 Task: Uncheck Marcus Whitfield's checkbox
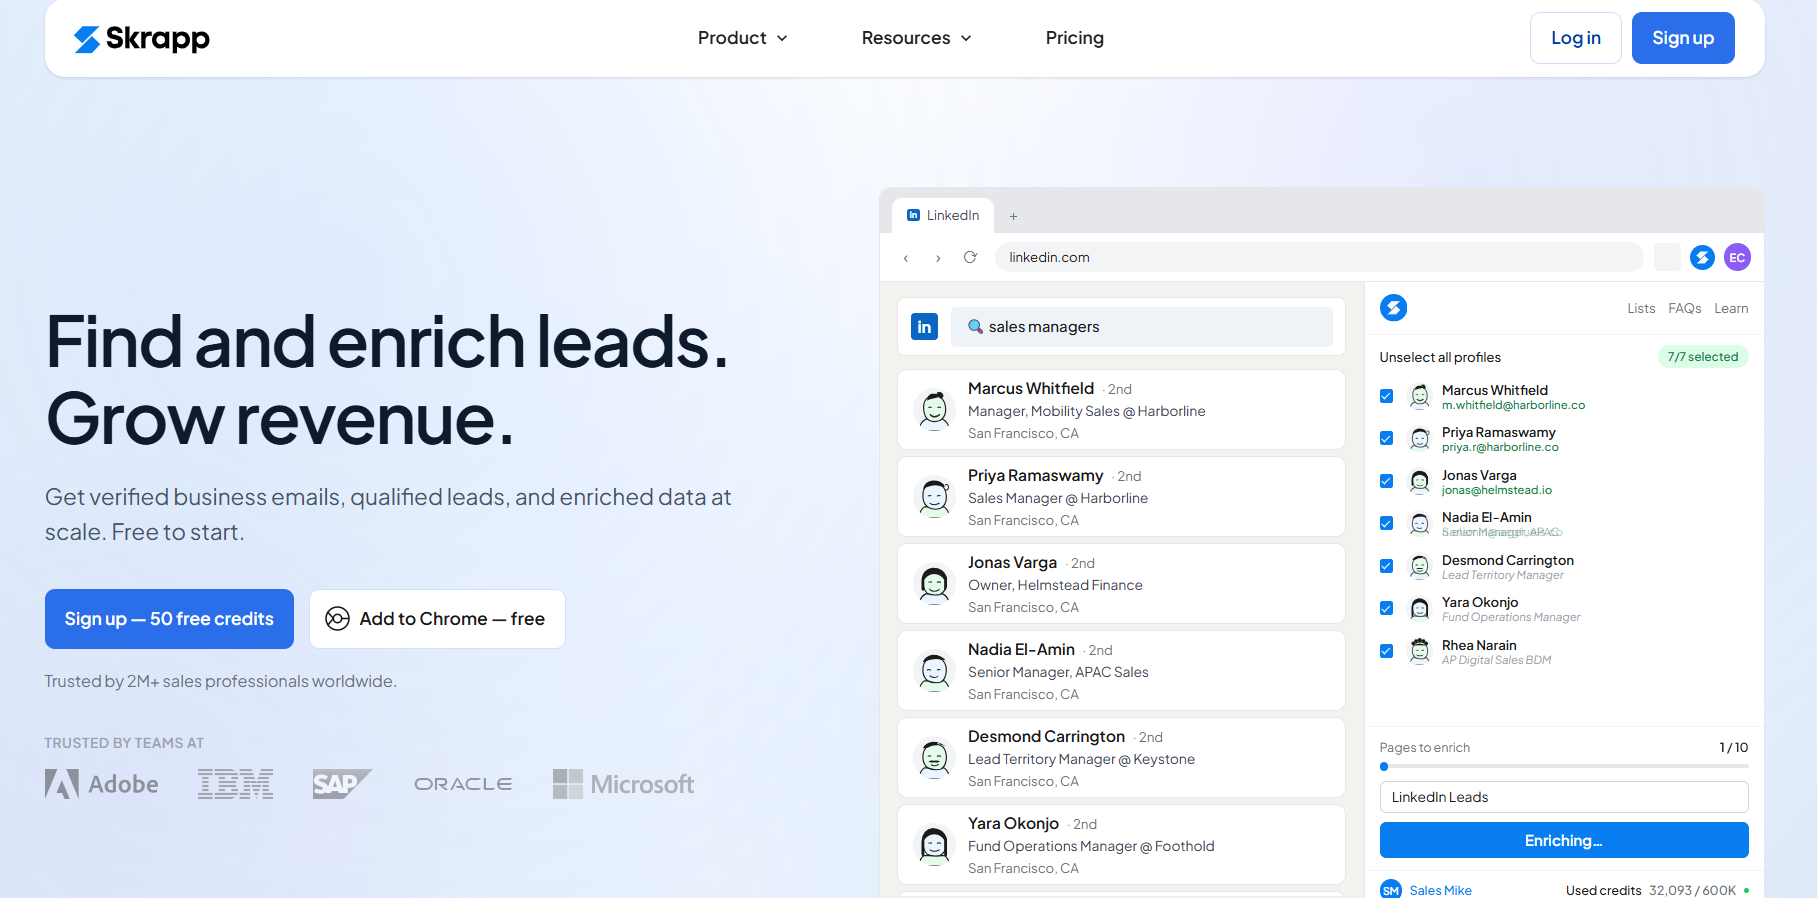pyautogui.click(x=1386, y=396)
